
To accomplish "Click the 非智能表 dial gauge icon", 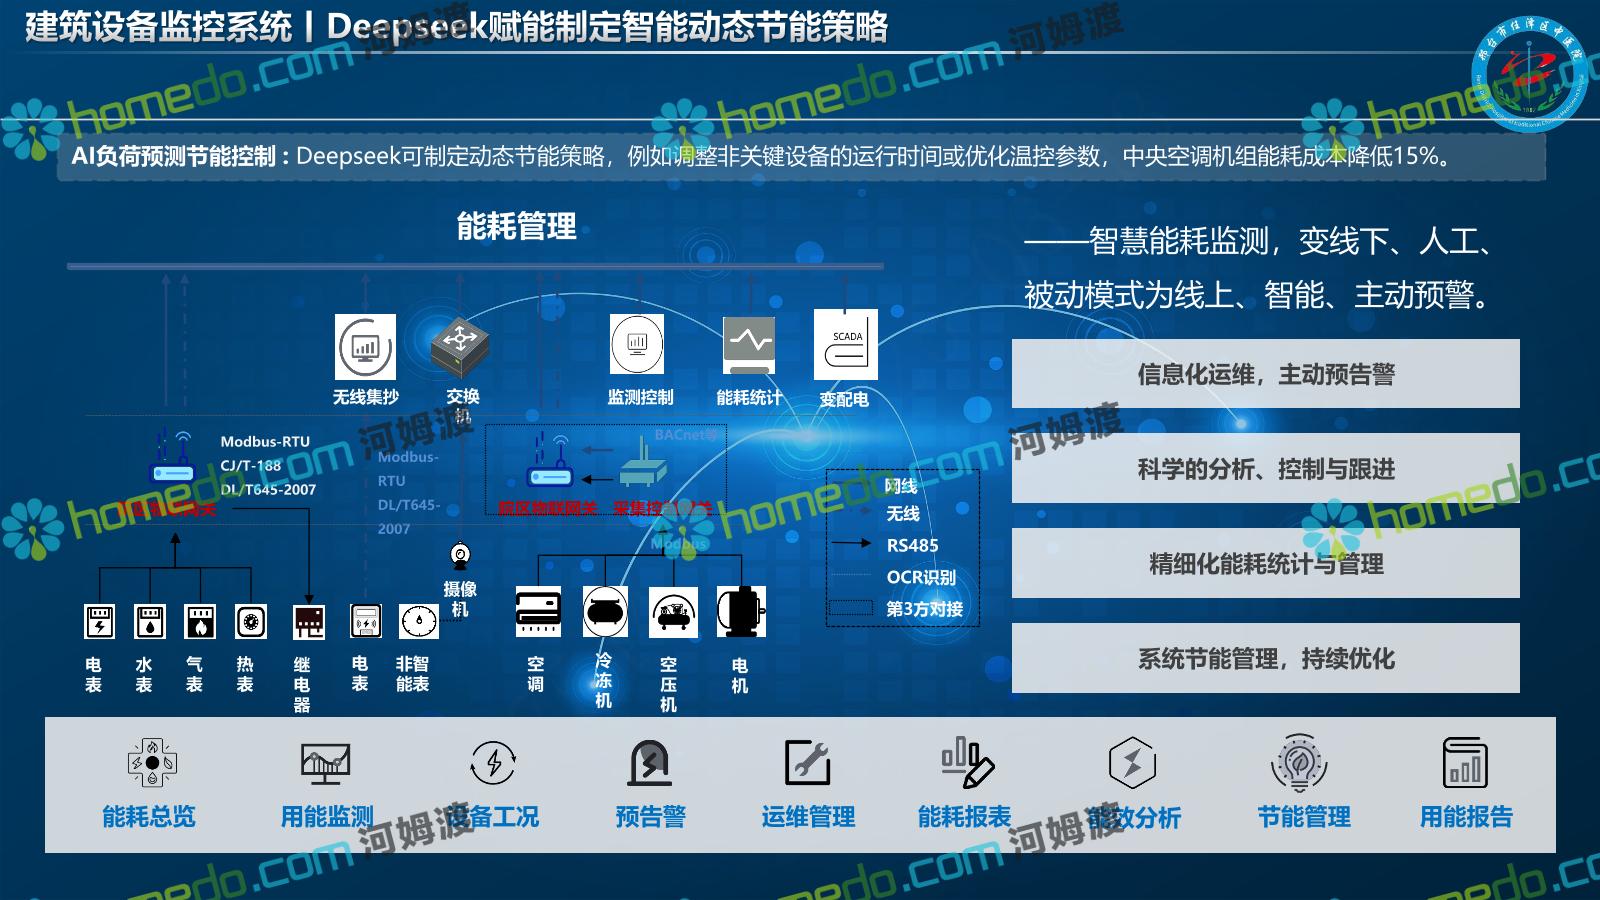I will click(x=418, y=621).
